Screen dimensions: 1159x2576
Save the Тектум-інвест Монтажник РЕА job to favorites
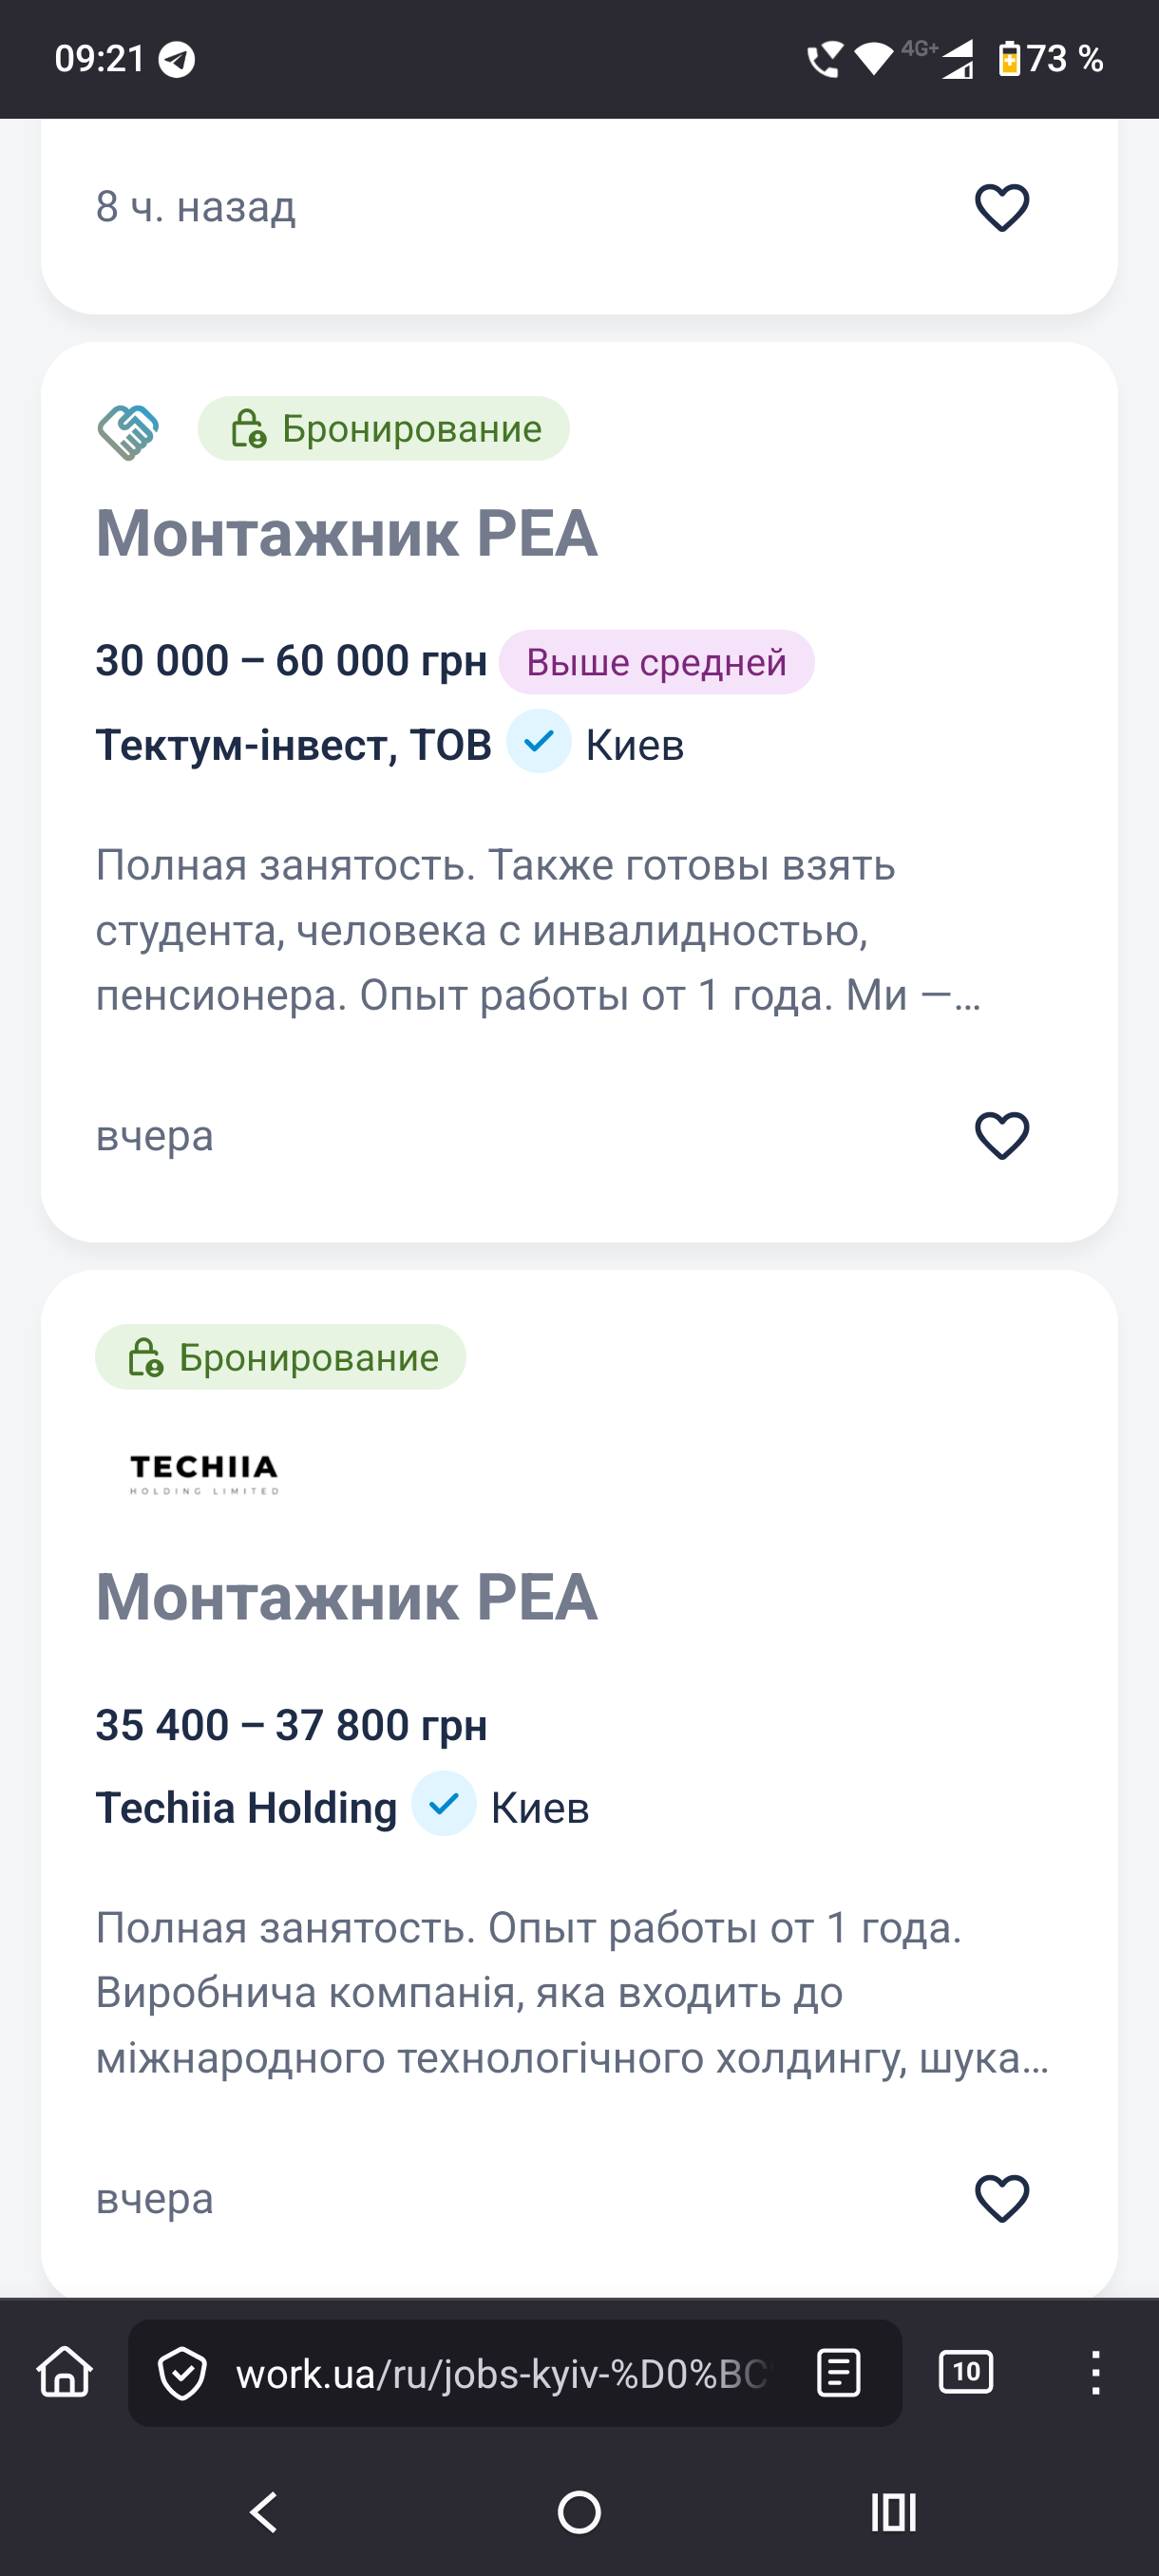(1001, 1136)
